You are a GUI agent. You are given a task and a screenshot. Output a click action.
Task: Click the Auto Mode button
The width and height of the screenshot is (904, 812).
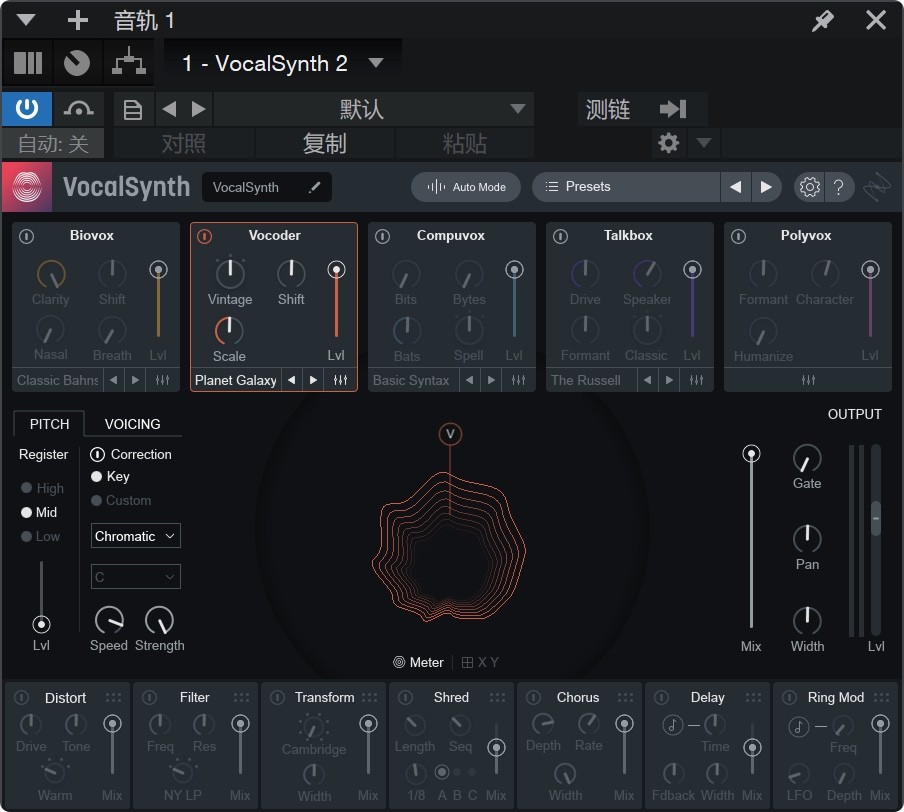click(466, 187)
